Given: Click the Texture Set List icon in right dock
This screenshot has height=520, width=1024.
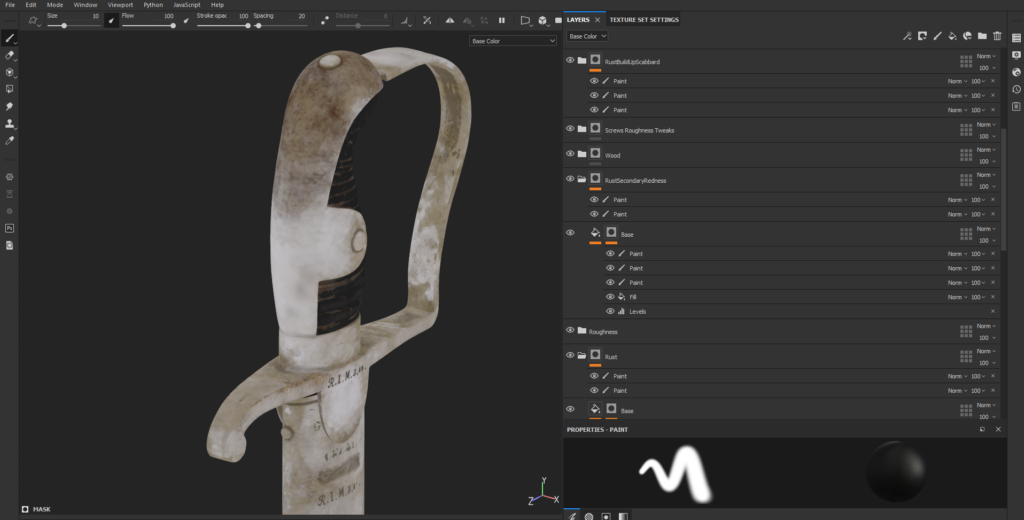Looking at the screenshot, I should [x=1016, y=39].
